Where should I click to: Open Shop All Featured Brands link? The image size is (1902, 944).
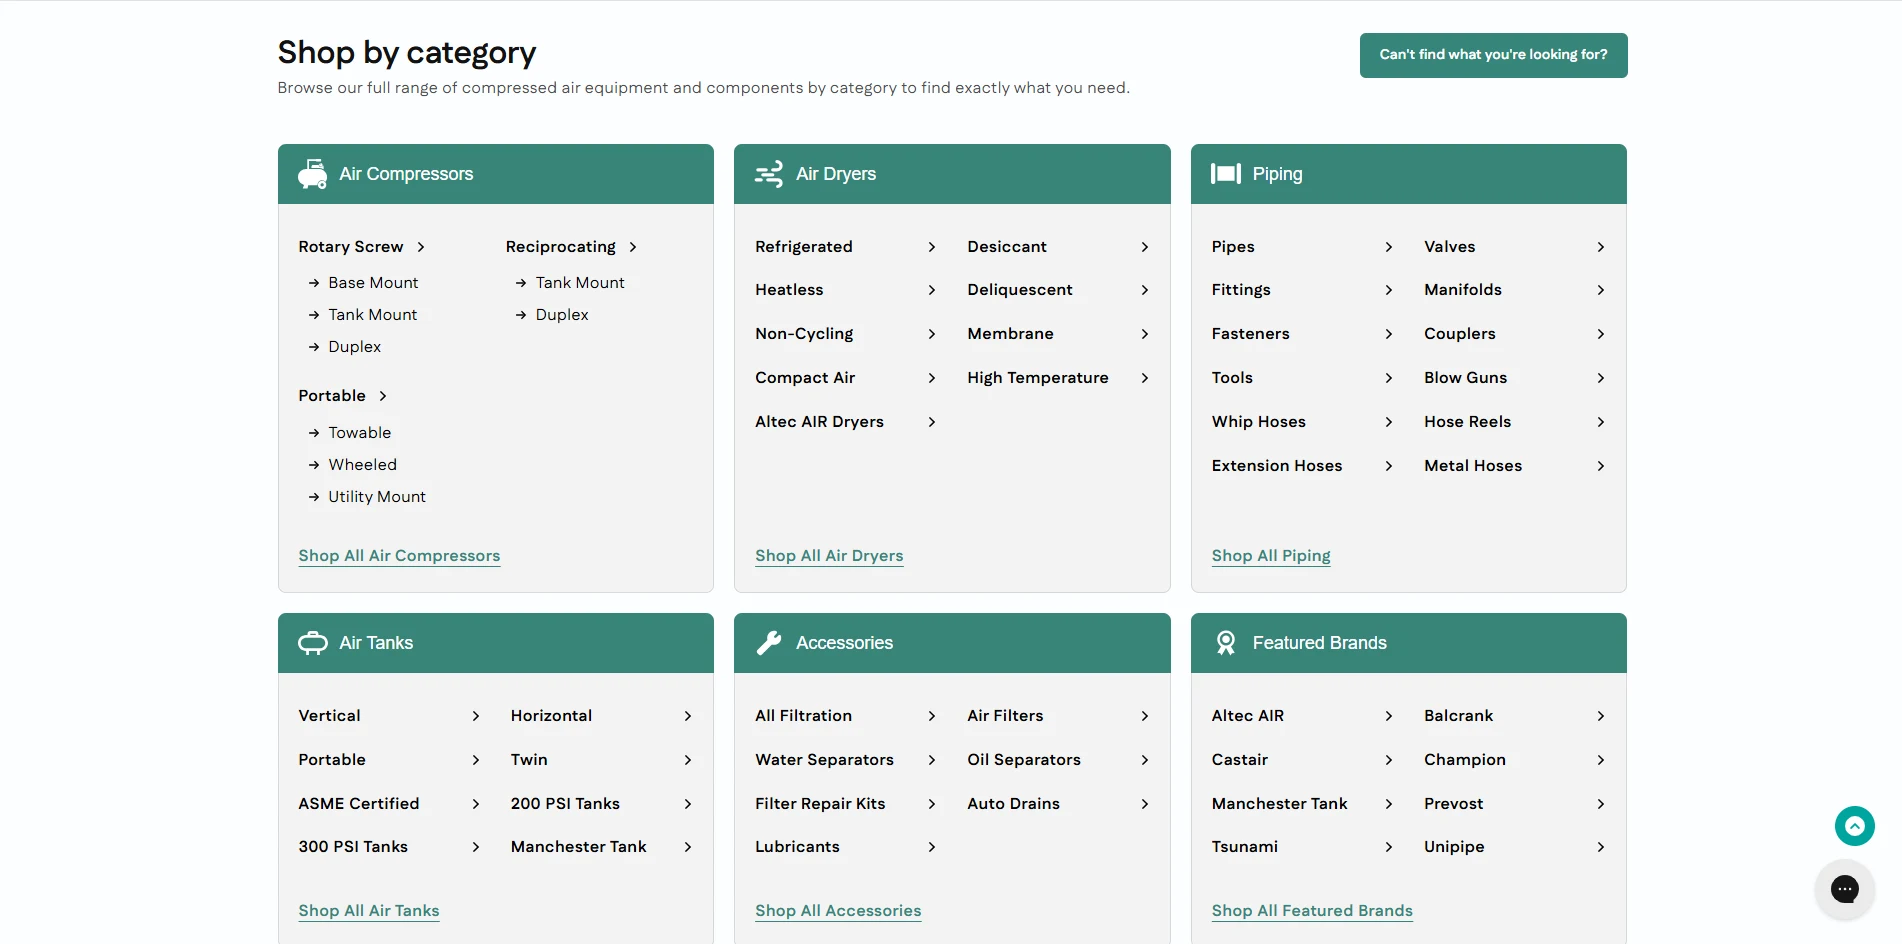click(1312, 911)
